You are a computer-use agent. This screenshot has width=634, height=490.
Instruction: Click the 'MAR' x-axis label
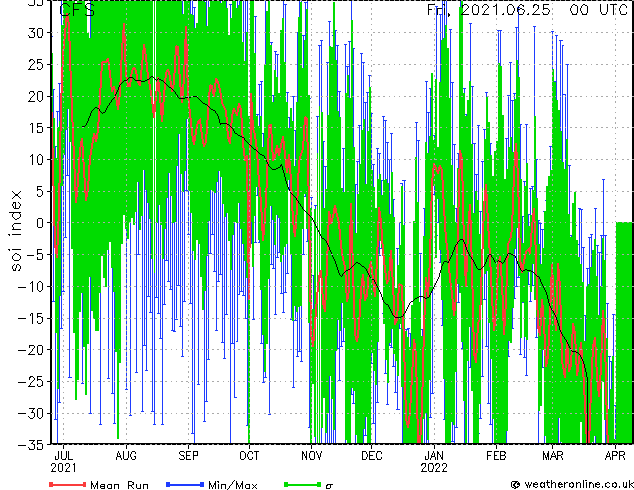(x=553, y=456)
